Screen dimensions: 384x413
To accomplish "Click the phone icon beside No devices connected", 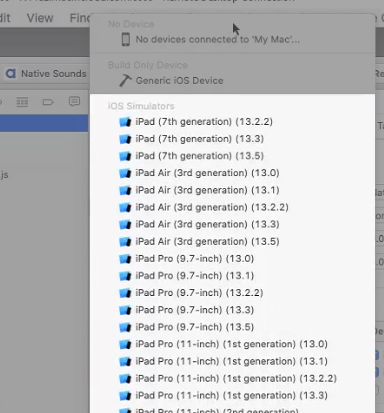I will [126, 39].
